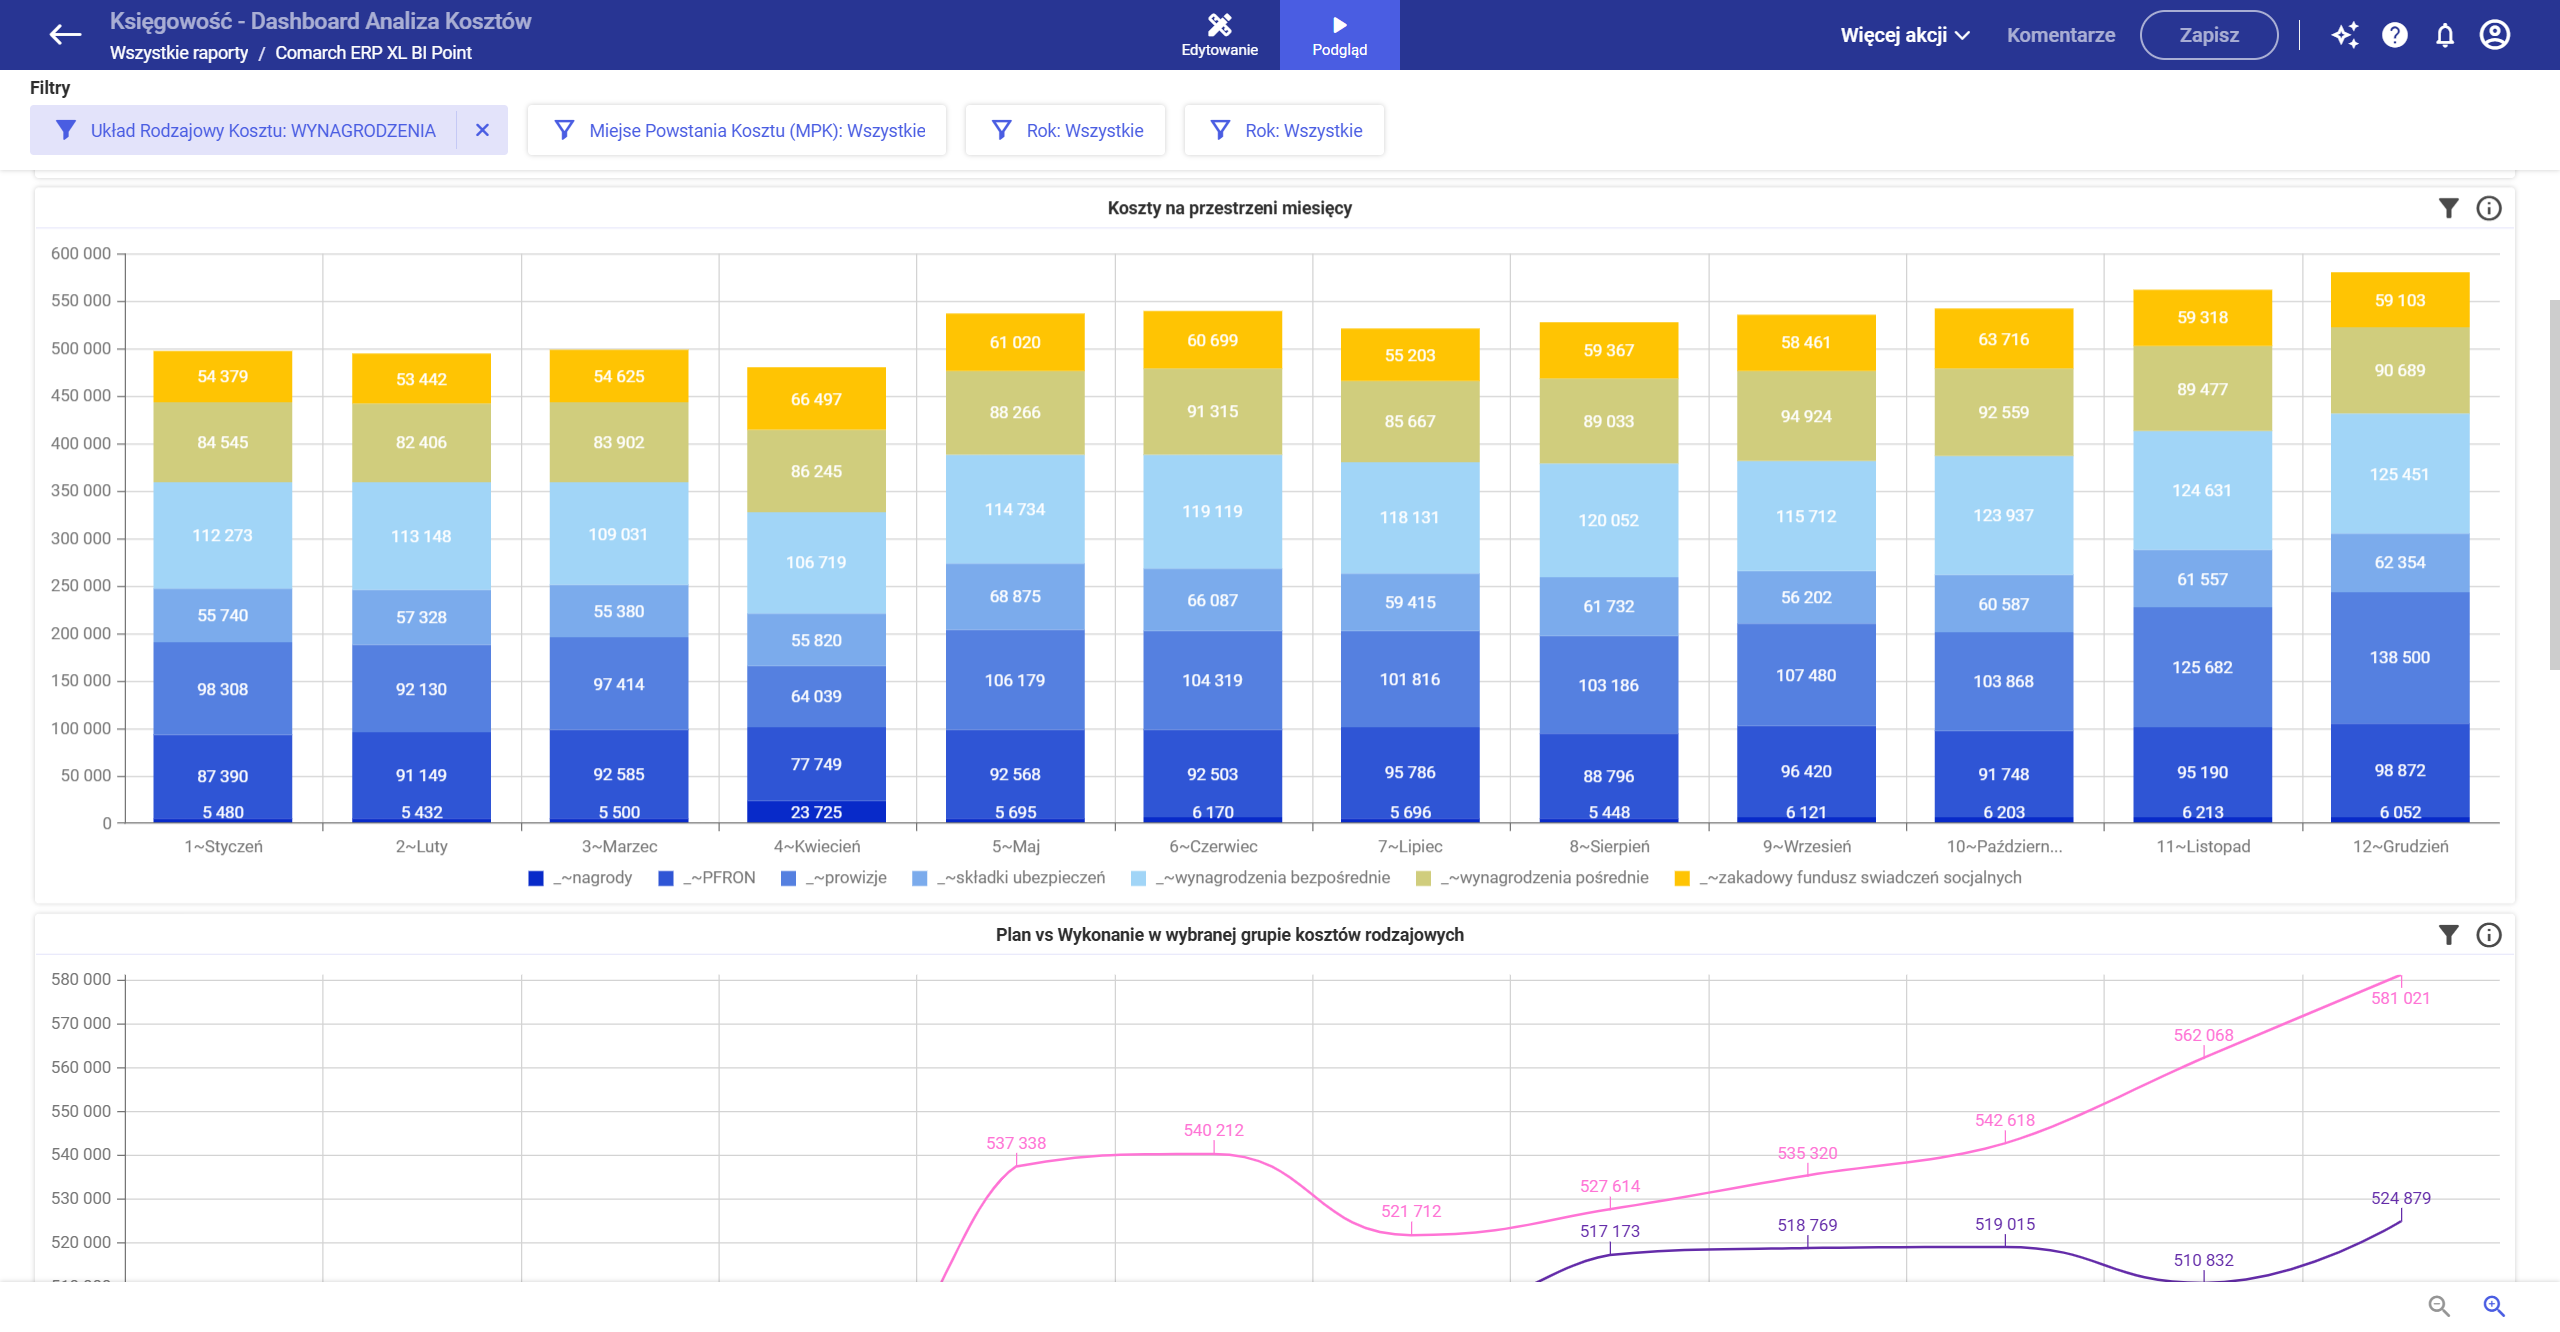Toggle wynagrodzenia pośrednie legend series
2560x1332 pixels.
click(x=1533, y=877)
